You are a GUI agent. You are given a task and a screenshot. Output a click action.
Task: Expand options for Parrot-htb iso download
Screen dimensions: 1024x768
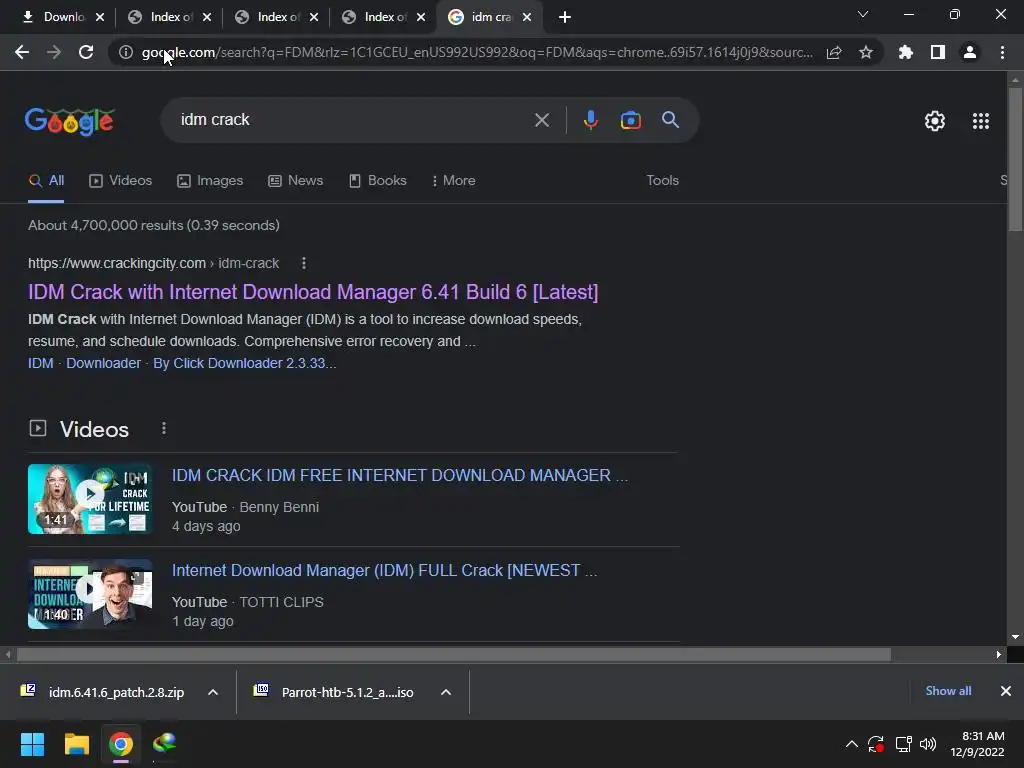446,692
